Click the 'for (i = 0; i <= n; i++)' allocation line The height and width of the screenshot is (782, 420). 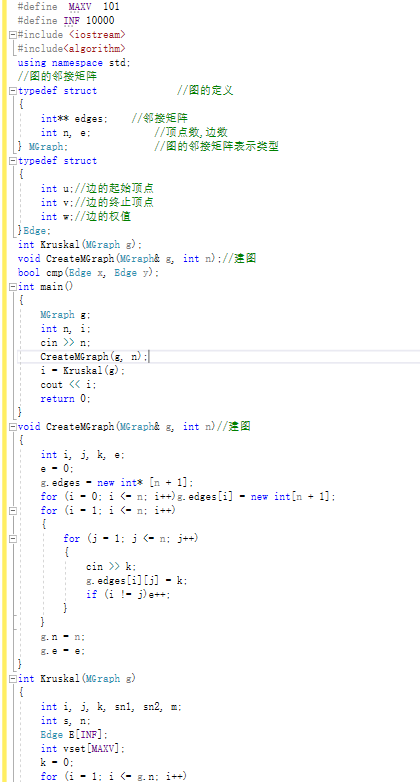point(188,497)
